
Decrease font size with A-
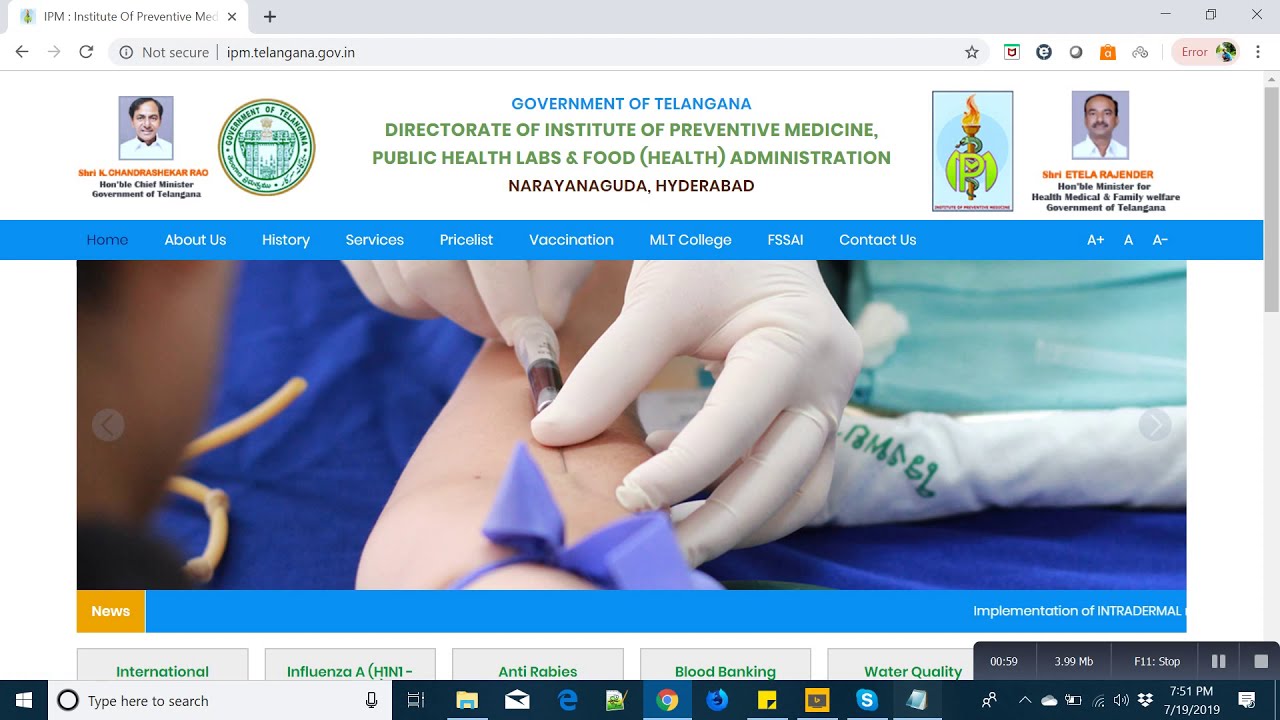(1160, 240)
